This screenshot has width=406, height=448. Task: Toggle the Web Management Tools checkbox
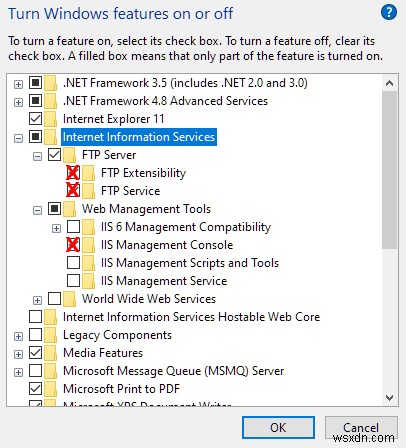54,209
